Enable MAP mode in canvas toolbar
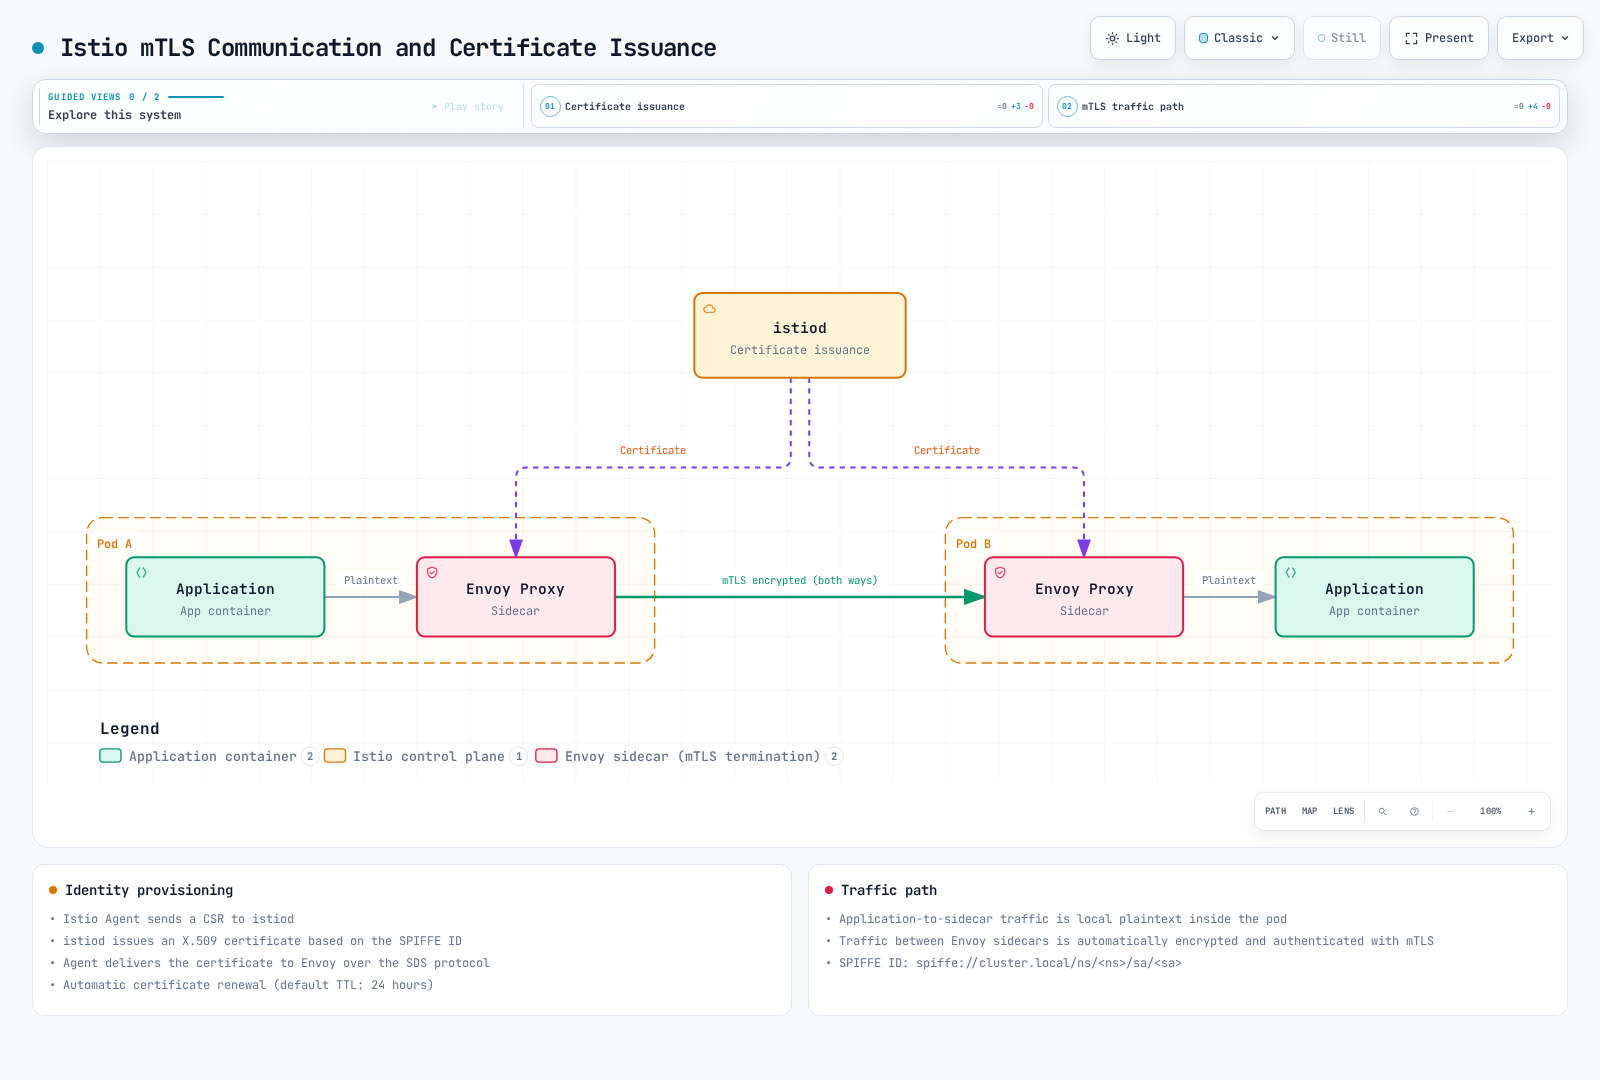 (x=1310, y=811)
